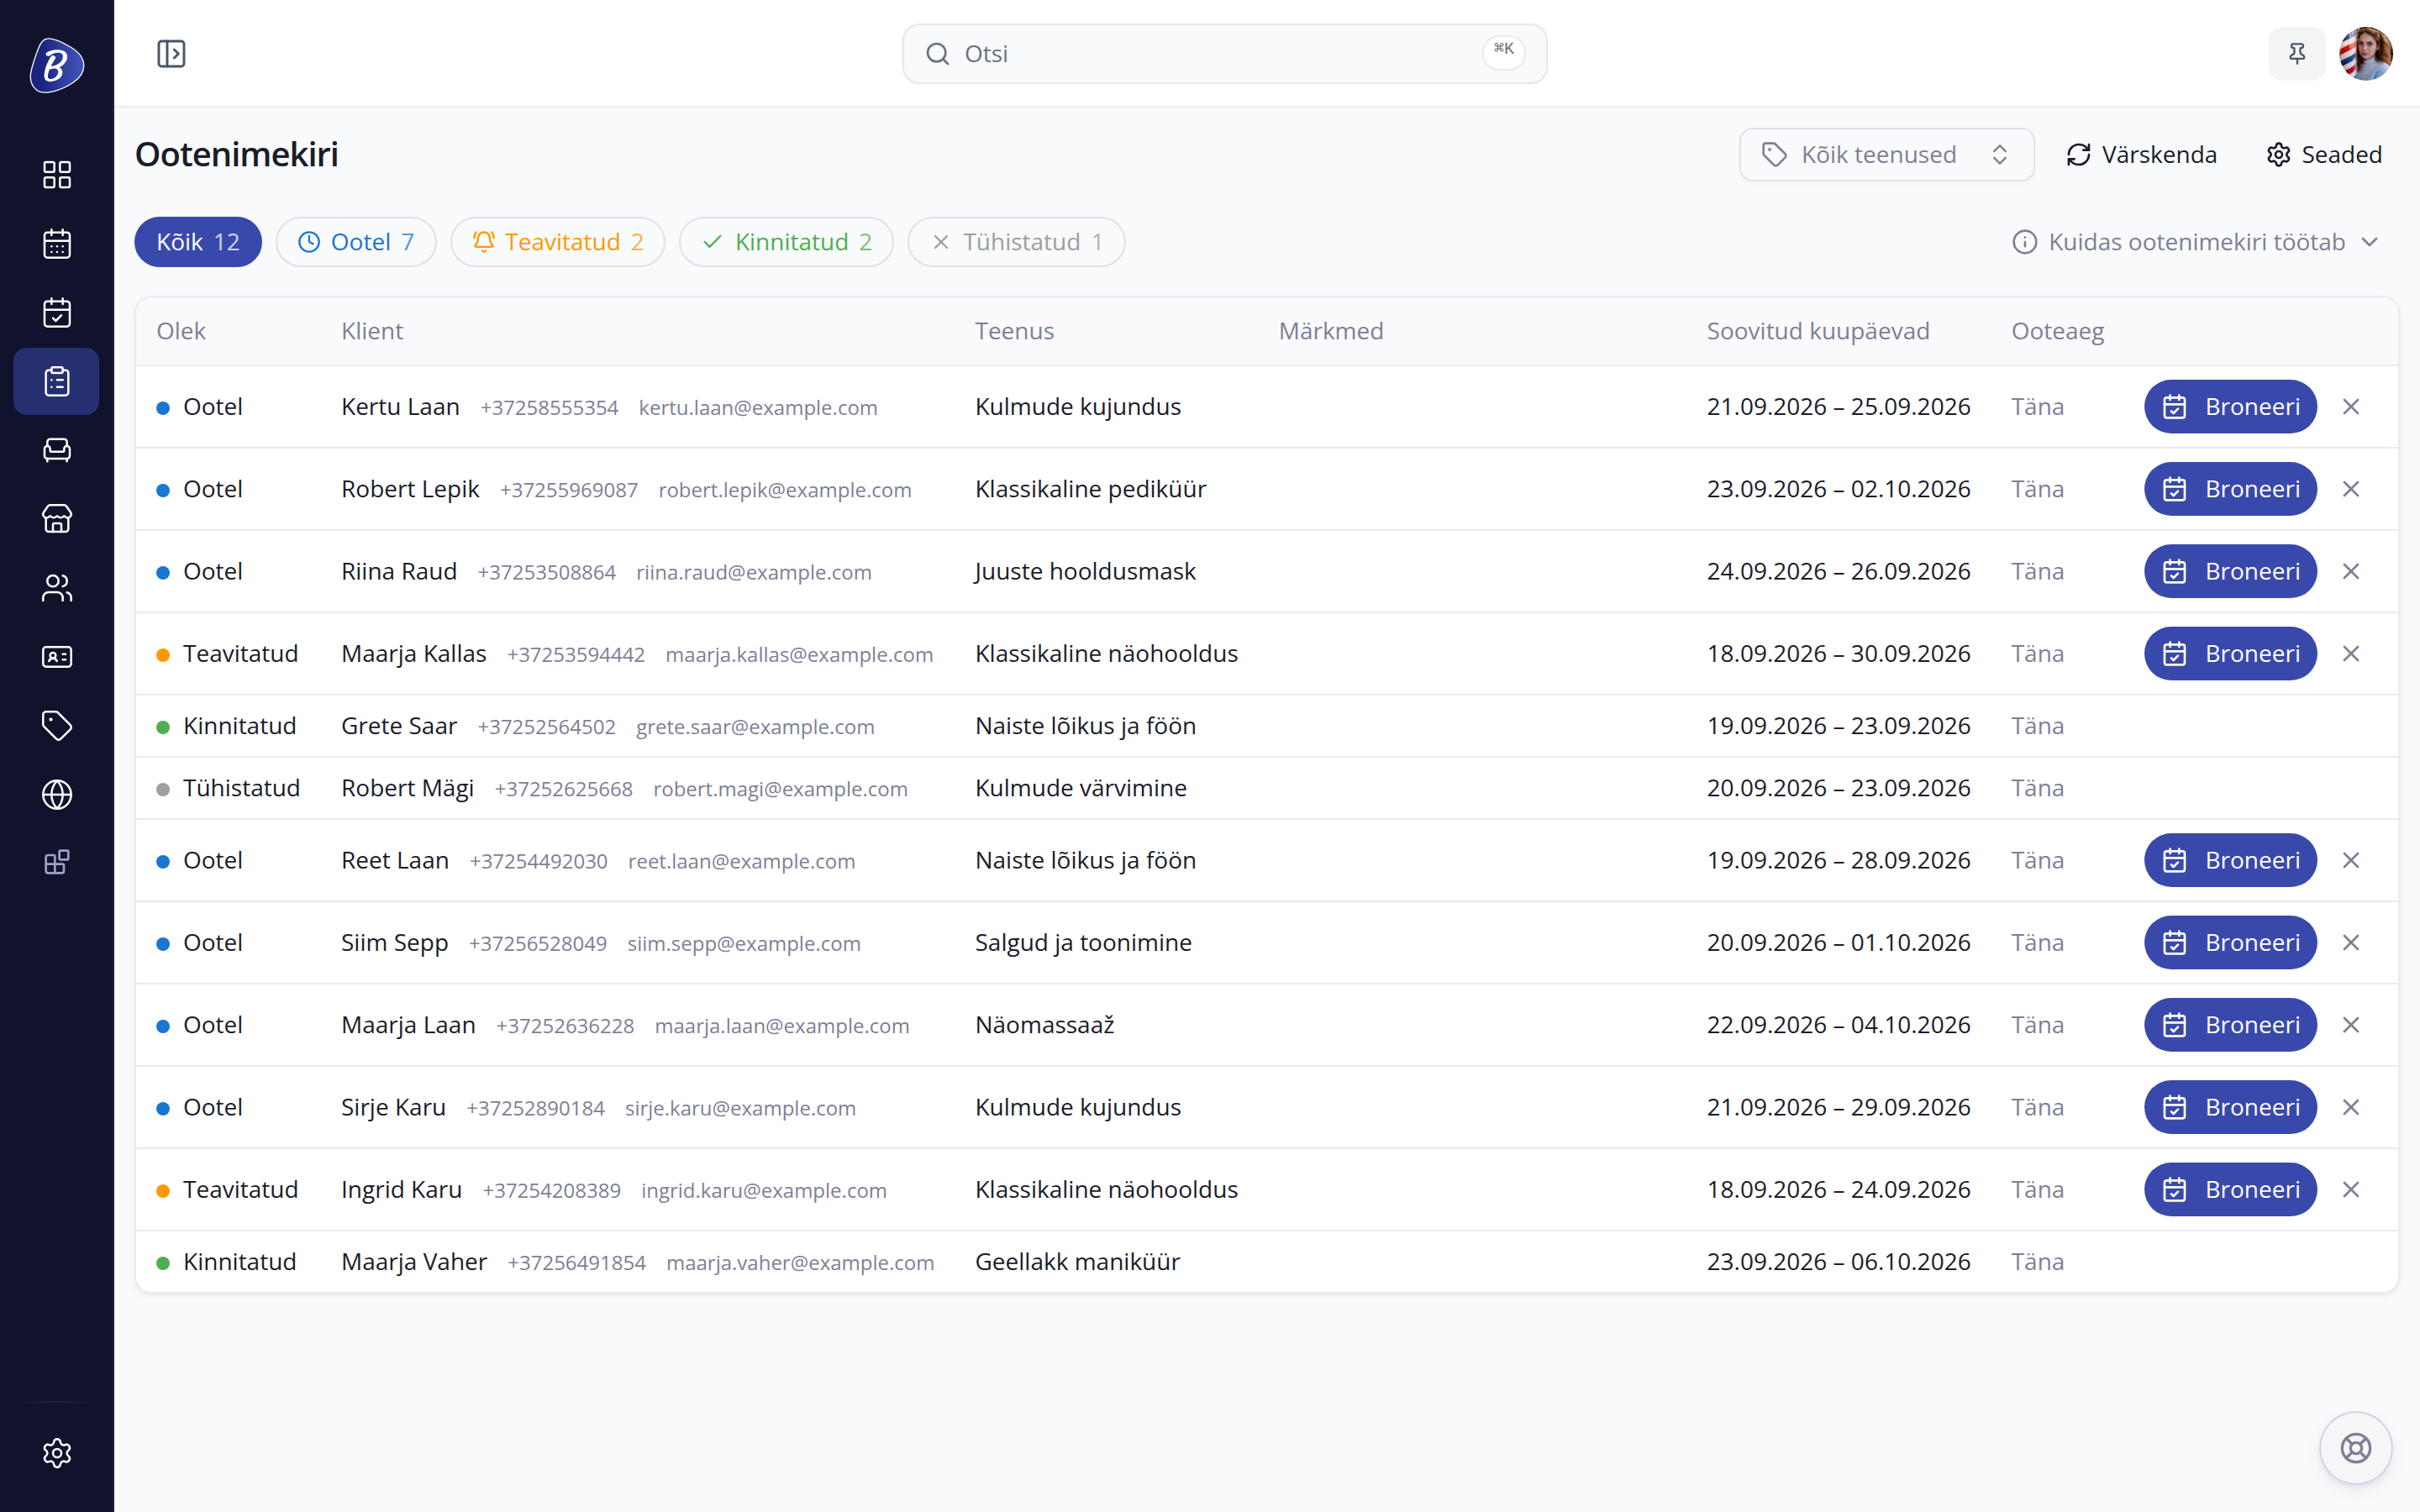Remove Robert Lepik from waitlist

[2351, 489]
